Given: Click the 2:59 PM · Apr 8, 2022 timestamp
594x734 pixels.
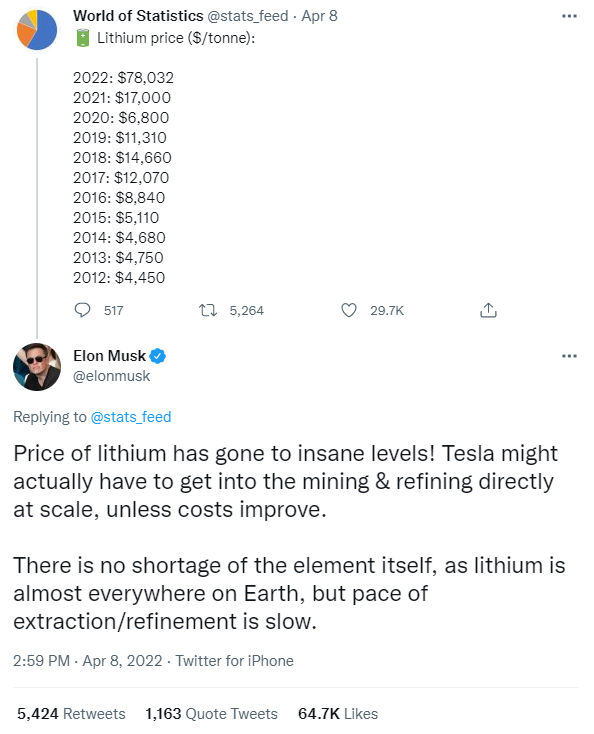Looking at the screenshot, I should pyautogui.click(x=88, y=661).
